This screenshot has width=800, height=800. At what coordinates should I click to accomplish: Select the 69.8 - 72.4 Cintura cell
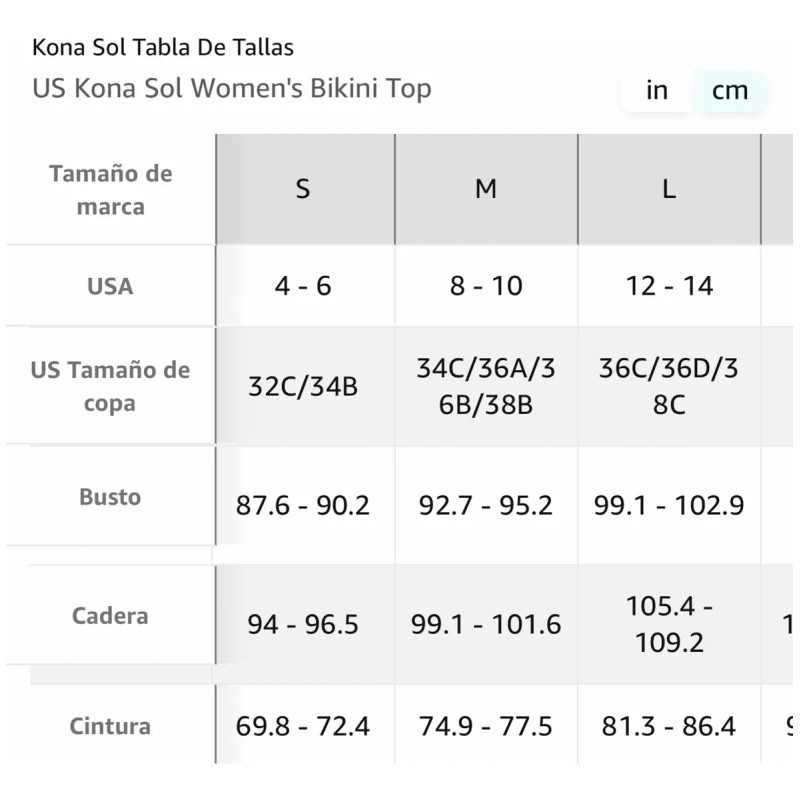point(303,726)
